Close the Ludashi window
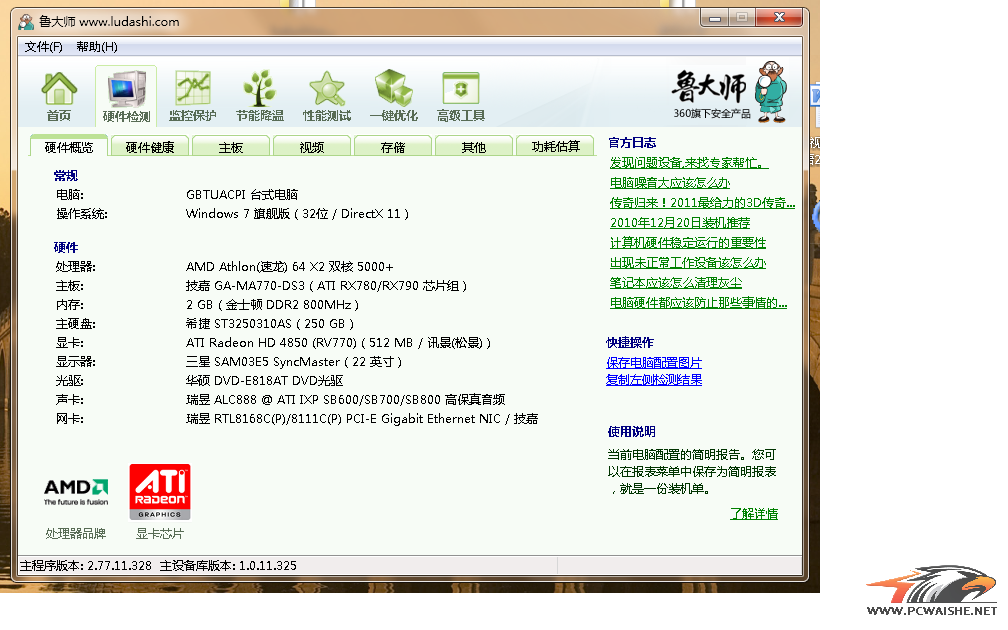 pos(779,17)
